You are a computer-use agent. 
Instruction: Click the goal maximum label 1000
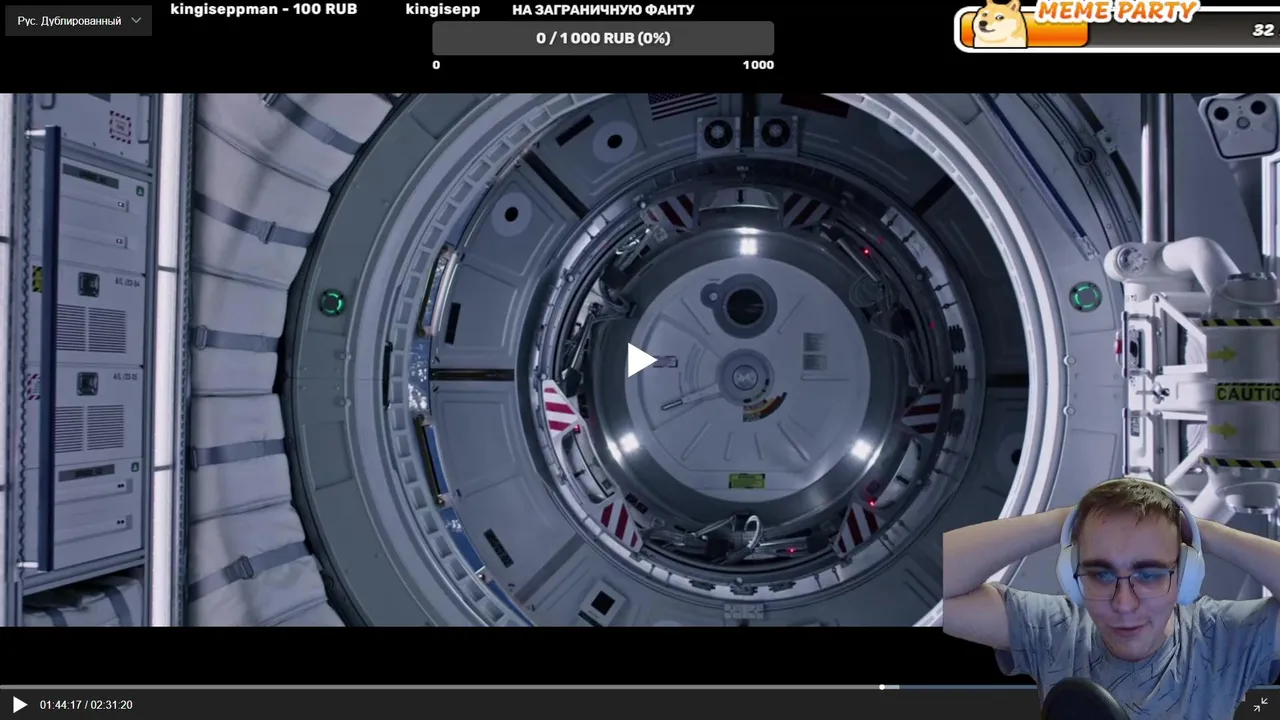coord(758,64)
